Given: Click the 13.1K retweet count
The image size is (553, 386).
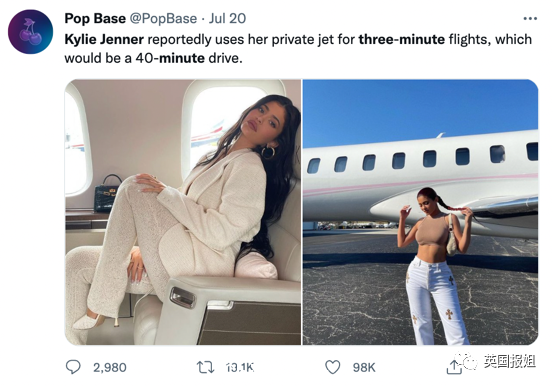Looking at the screenshot, I should click(240, 368).
